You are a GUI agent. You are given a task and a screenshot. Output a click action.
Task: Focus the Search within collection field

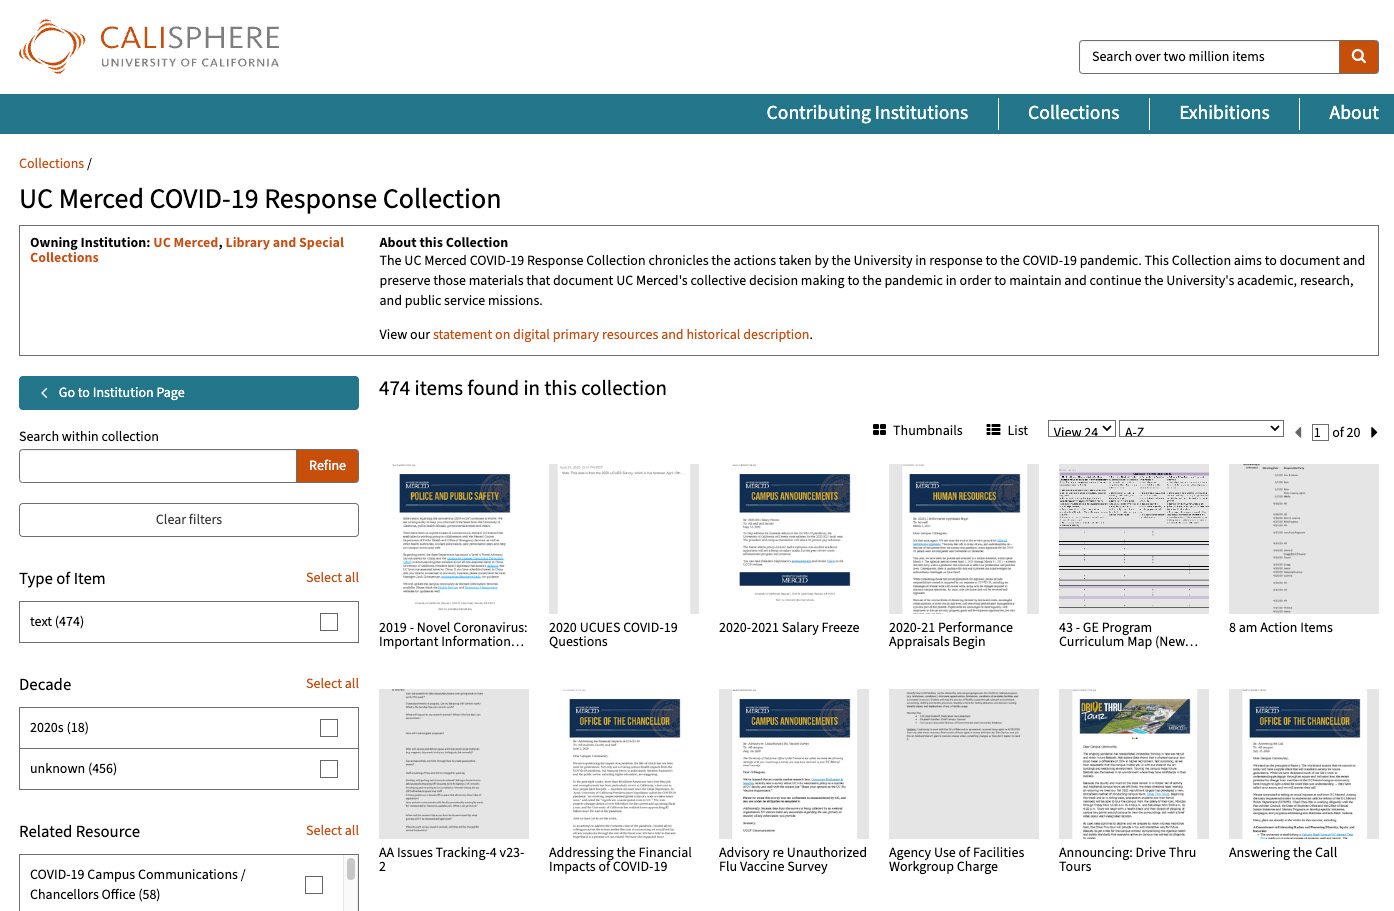click(158, 466)
